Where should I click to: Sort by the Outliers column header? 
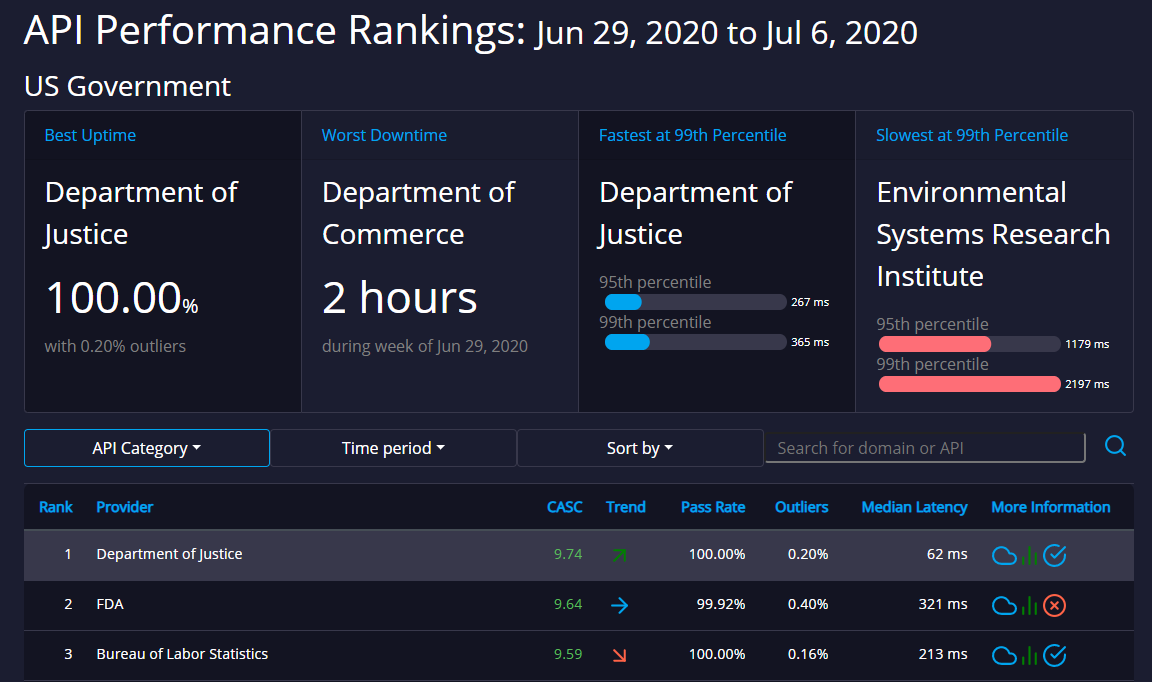[802, 507]
